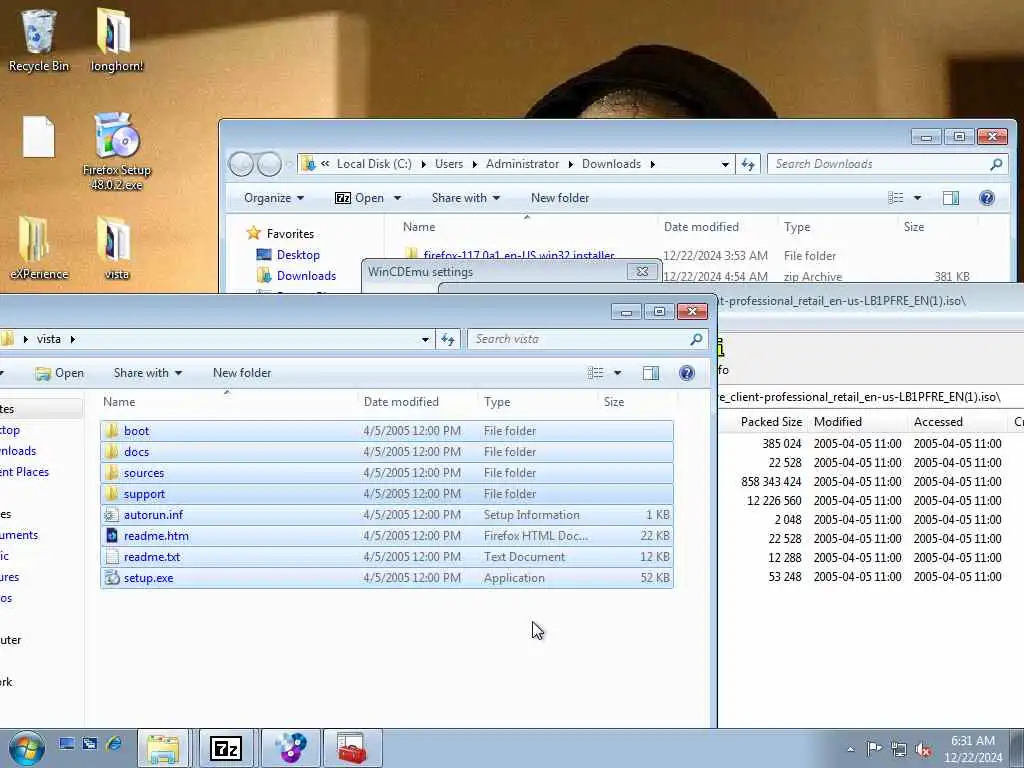The image size is (1024, 768).
Task: Select the boot folder
Action: (387, 431)
